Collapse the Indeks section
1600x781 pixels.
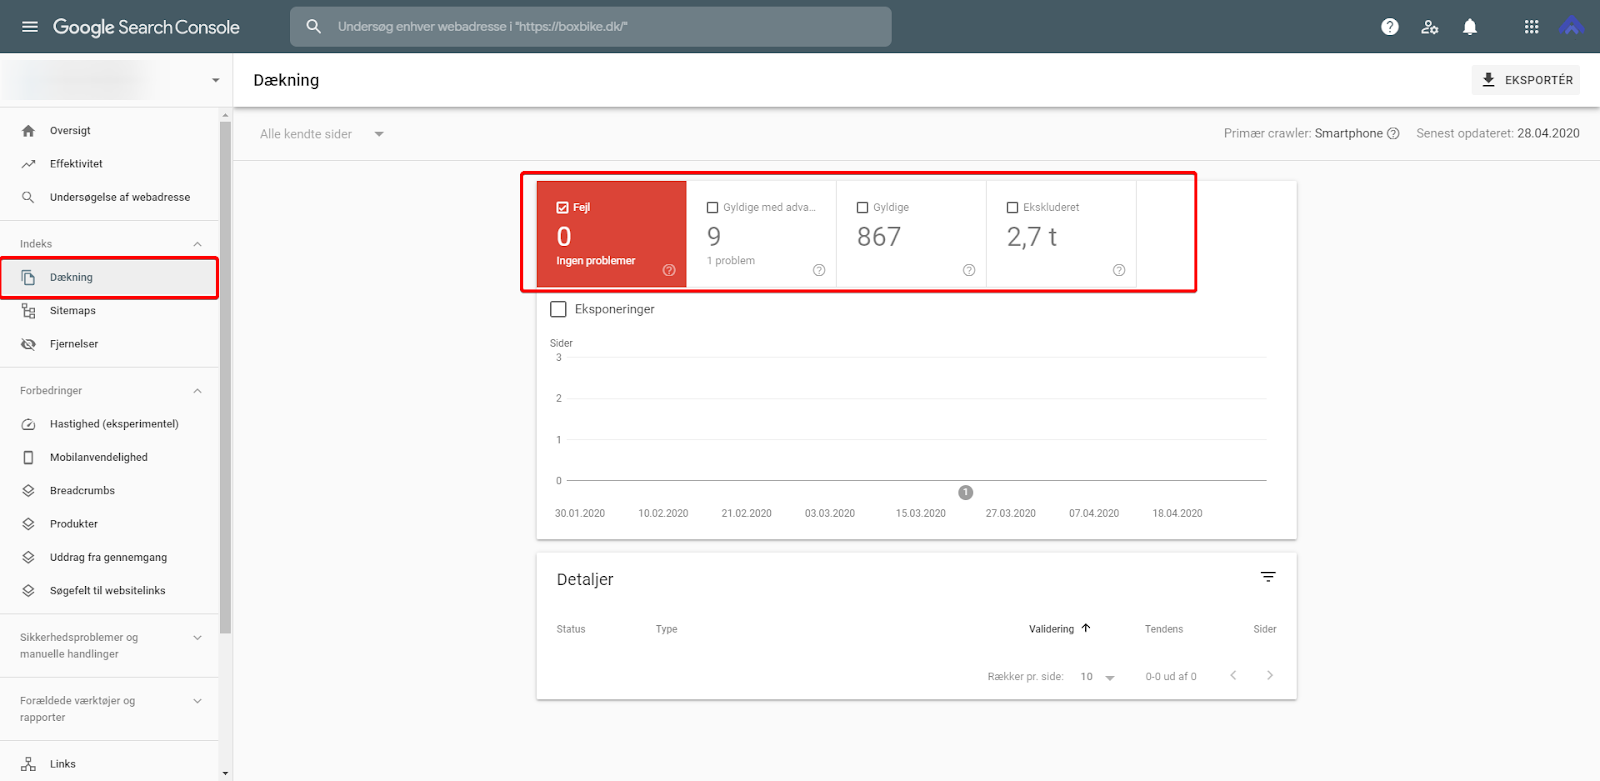(x=197, y=244)
